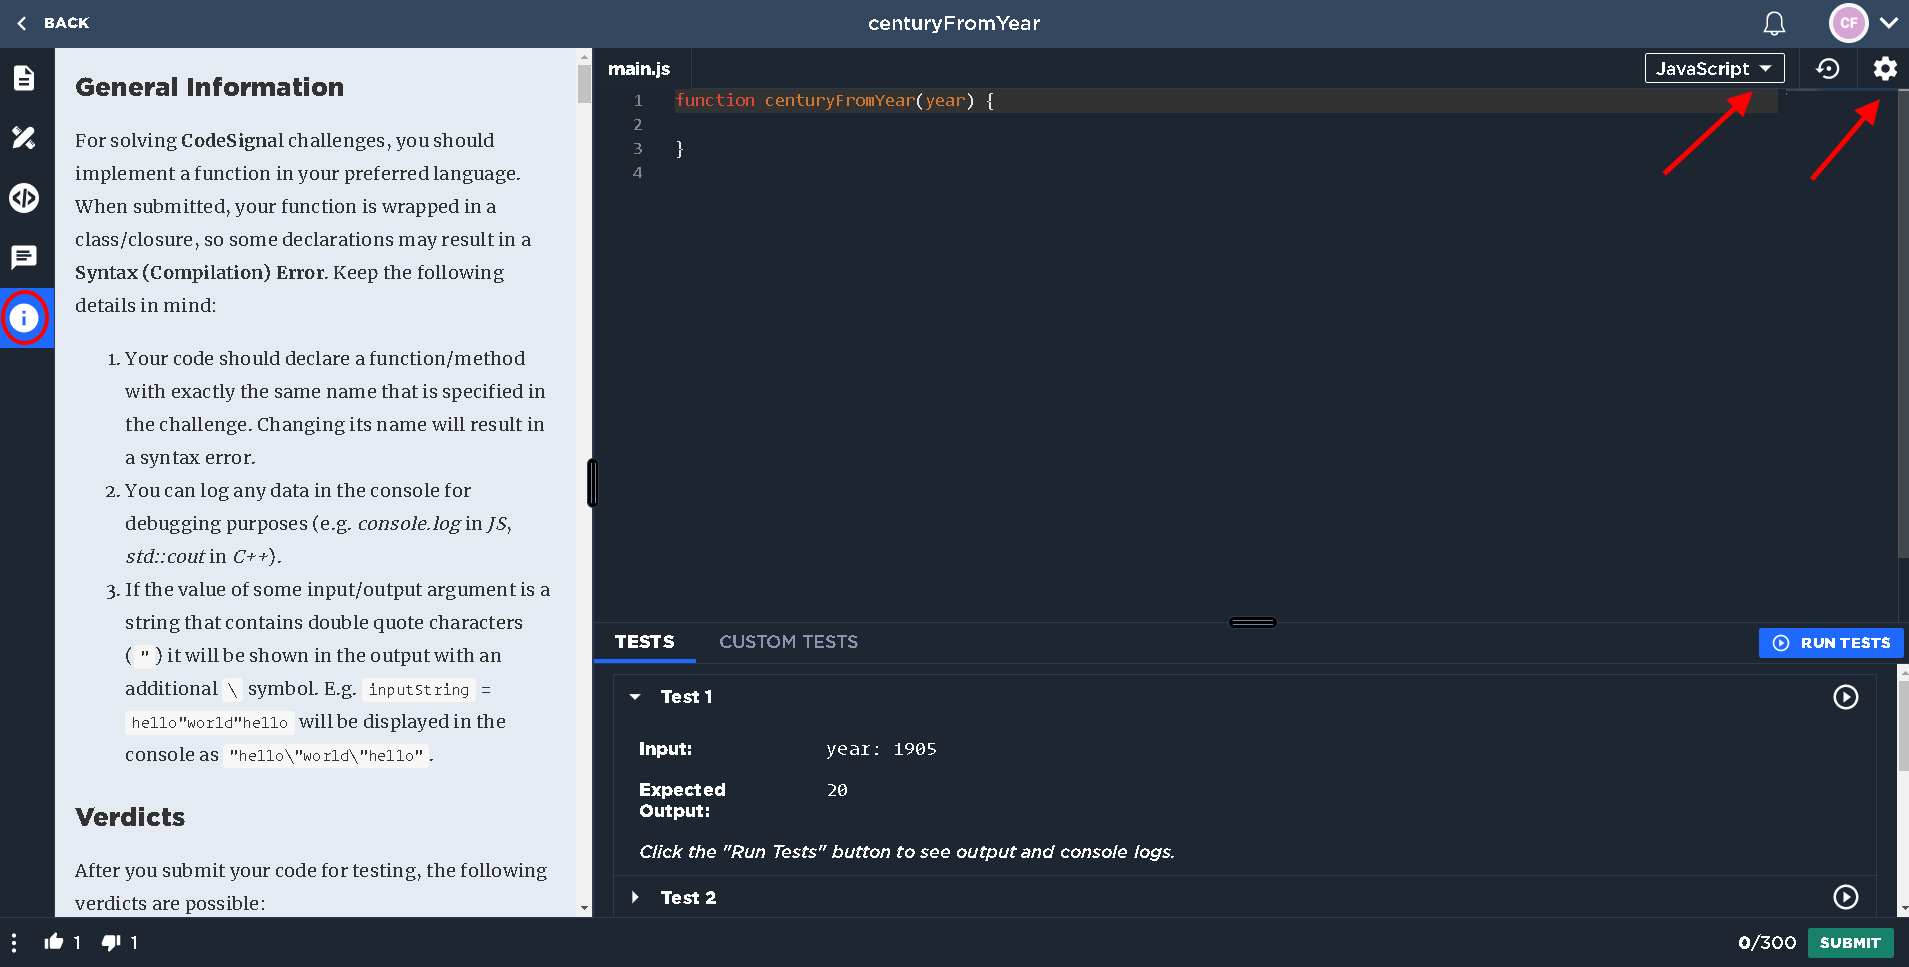Open the three-dot more options menu
This screenshot has height=967, width=1909.
[14, 942]
